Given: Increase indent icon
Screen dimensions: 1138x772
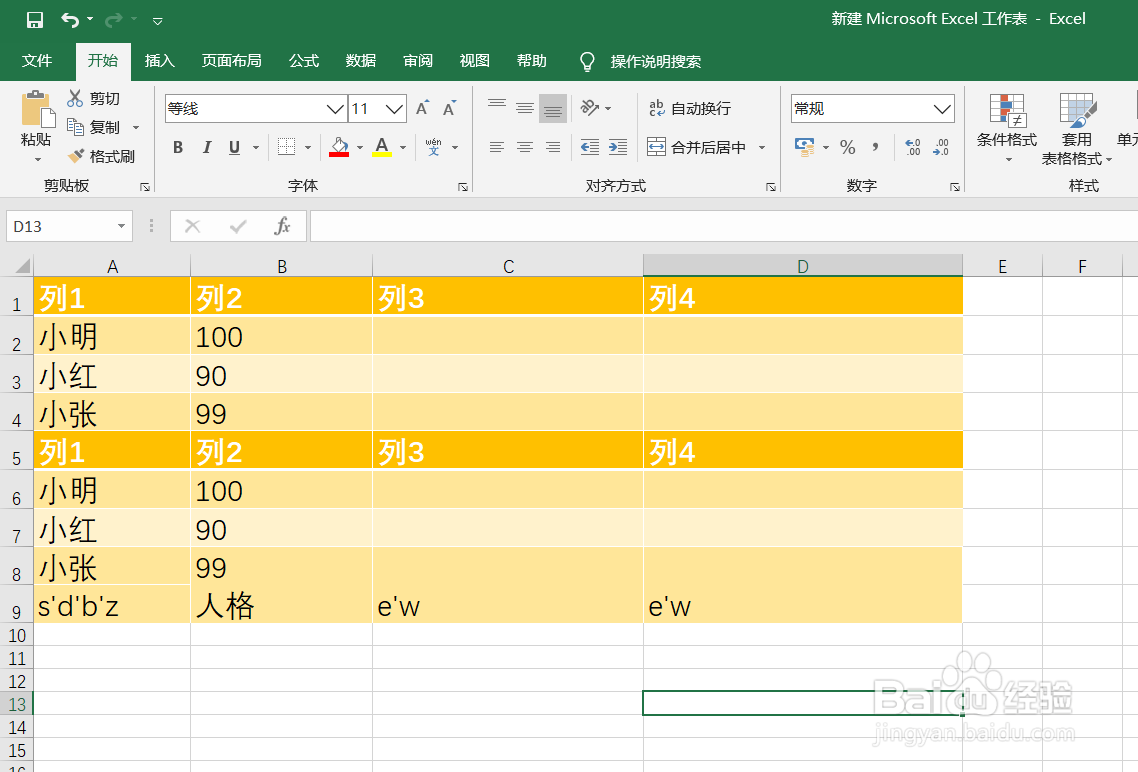Looking at the screenshot, I should pyautogui.click(x=618, y=147).
